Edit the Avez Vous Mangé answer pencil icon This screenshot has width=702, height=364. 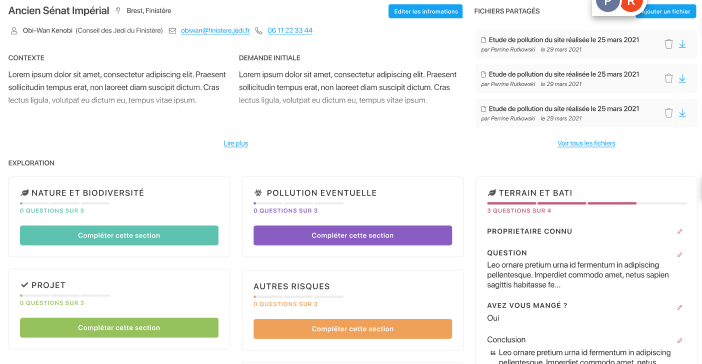click(680, 307)
